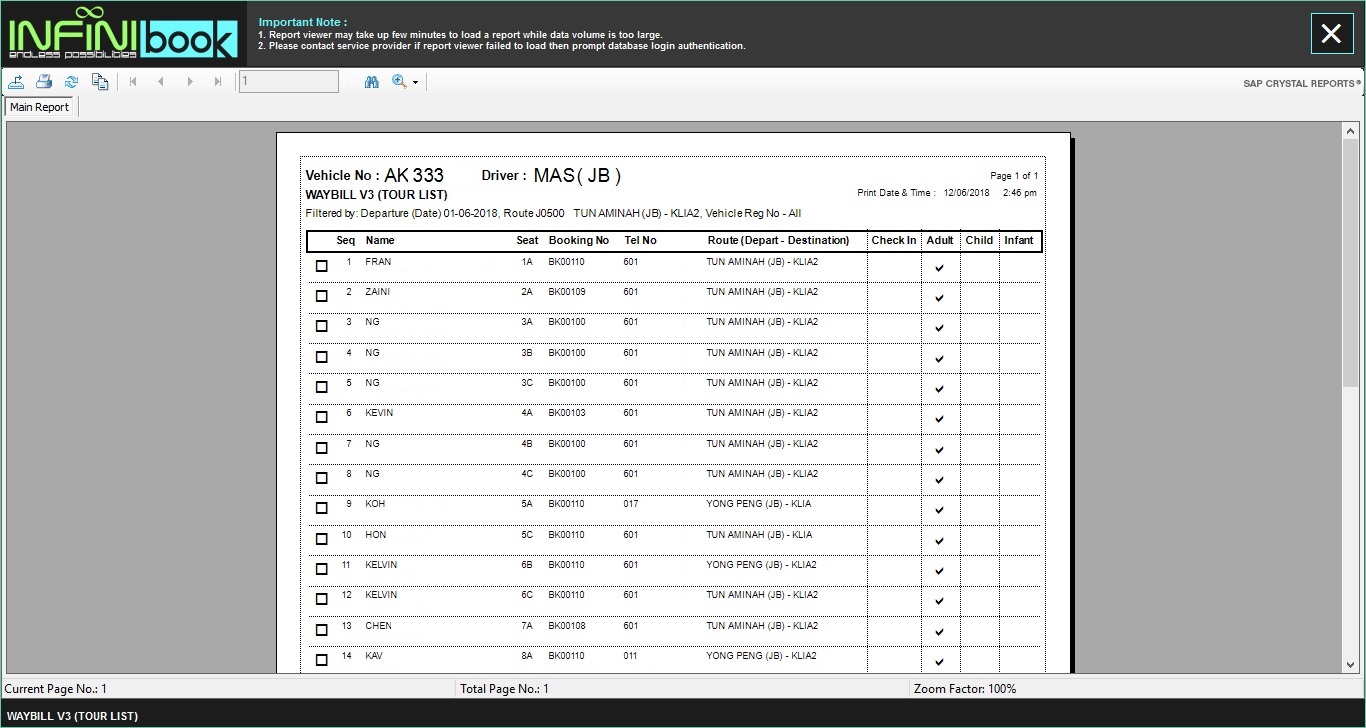Click the Copy icon in toolbar
The width and height of the screenshot is (1366, 728).
(100, 82)
